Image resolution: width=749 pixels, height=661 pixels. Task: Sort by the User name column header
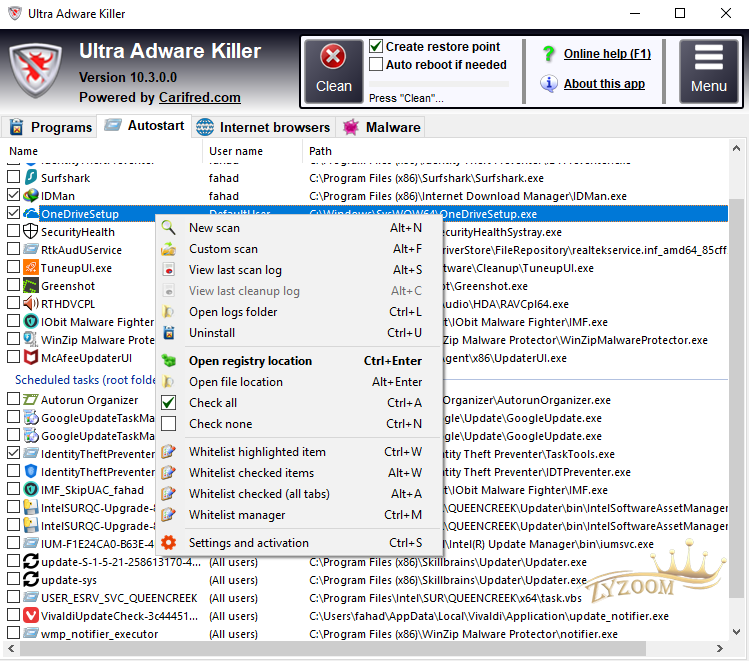point(253,151)
